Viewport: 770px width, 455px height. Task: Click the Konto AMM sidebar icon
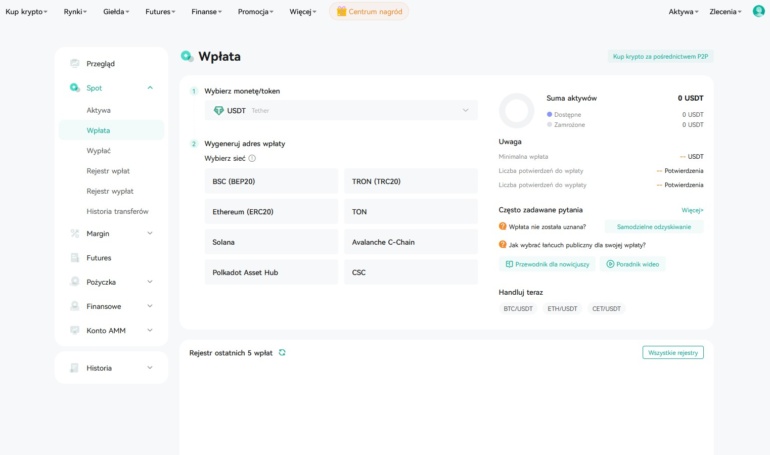[74, 330]
